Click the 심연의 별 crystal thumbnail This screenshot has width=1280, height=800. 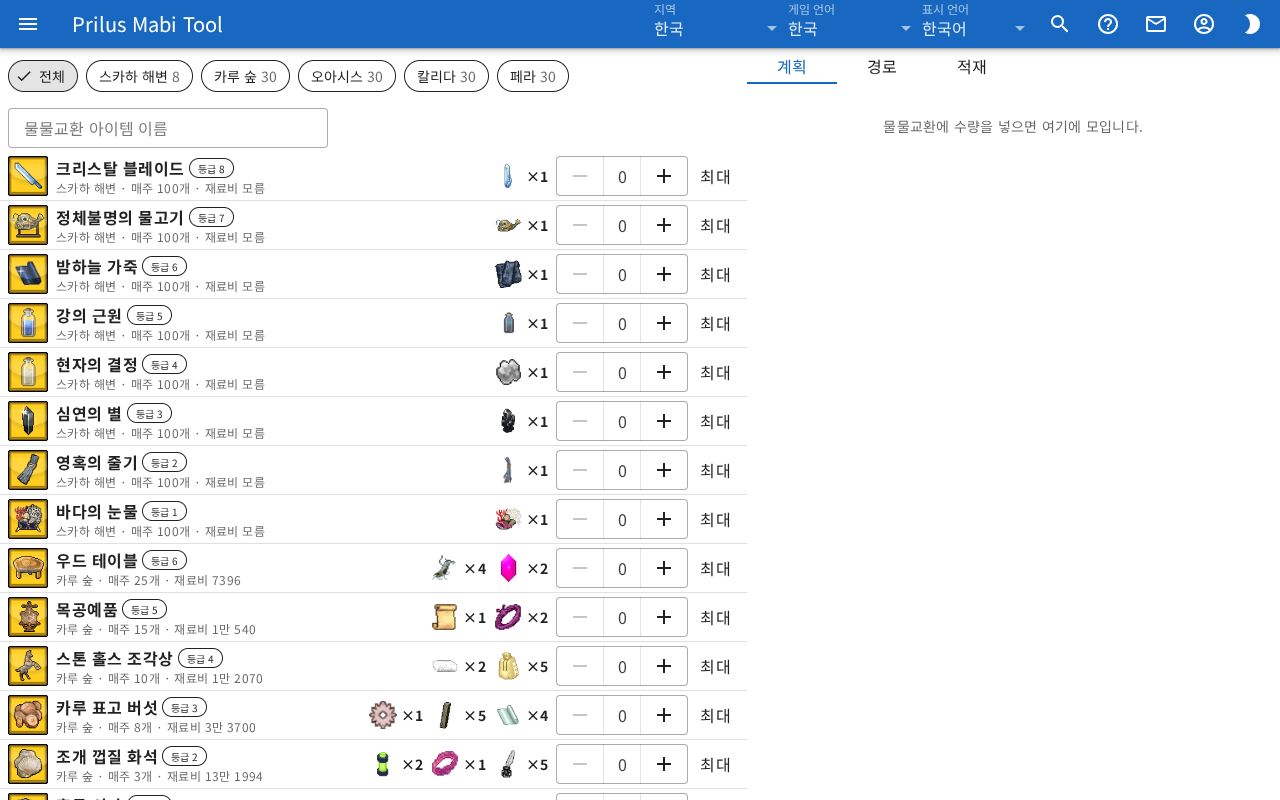(x=28, y=421)
